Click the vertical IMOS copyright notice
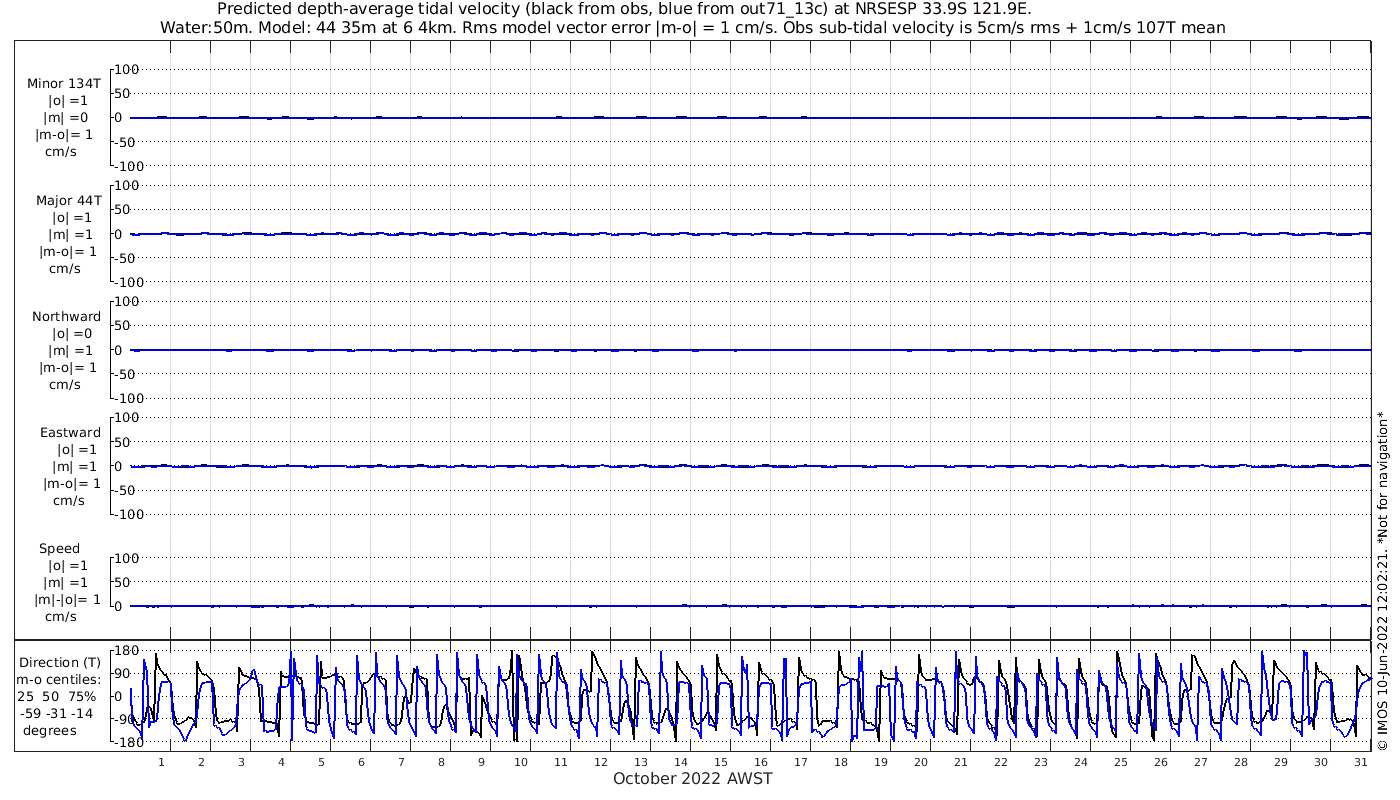This screenshot has width=1400, height=800. [1382, 581]
